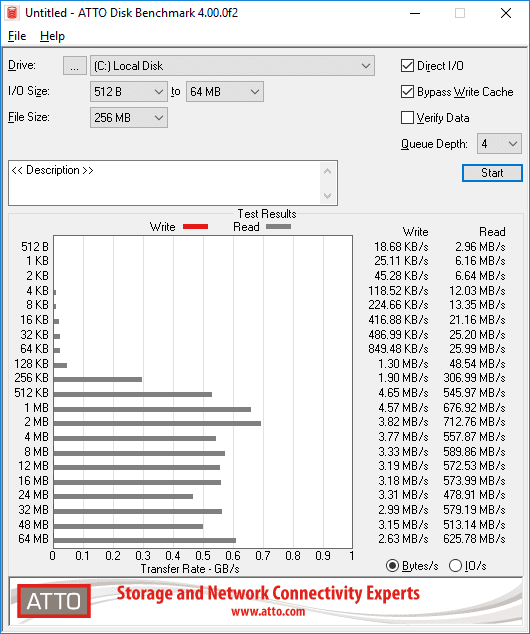530x634 pixels.
Task: Close the ATTO Disk Benchmark window
Action: pyautogui.click(x=506, y=13)
